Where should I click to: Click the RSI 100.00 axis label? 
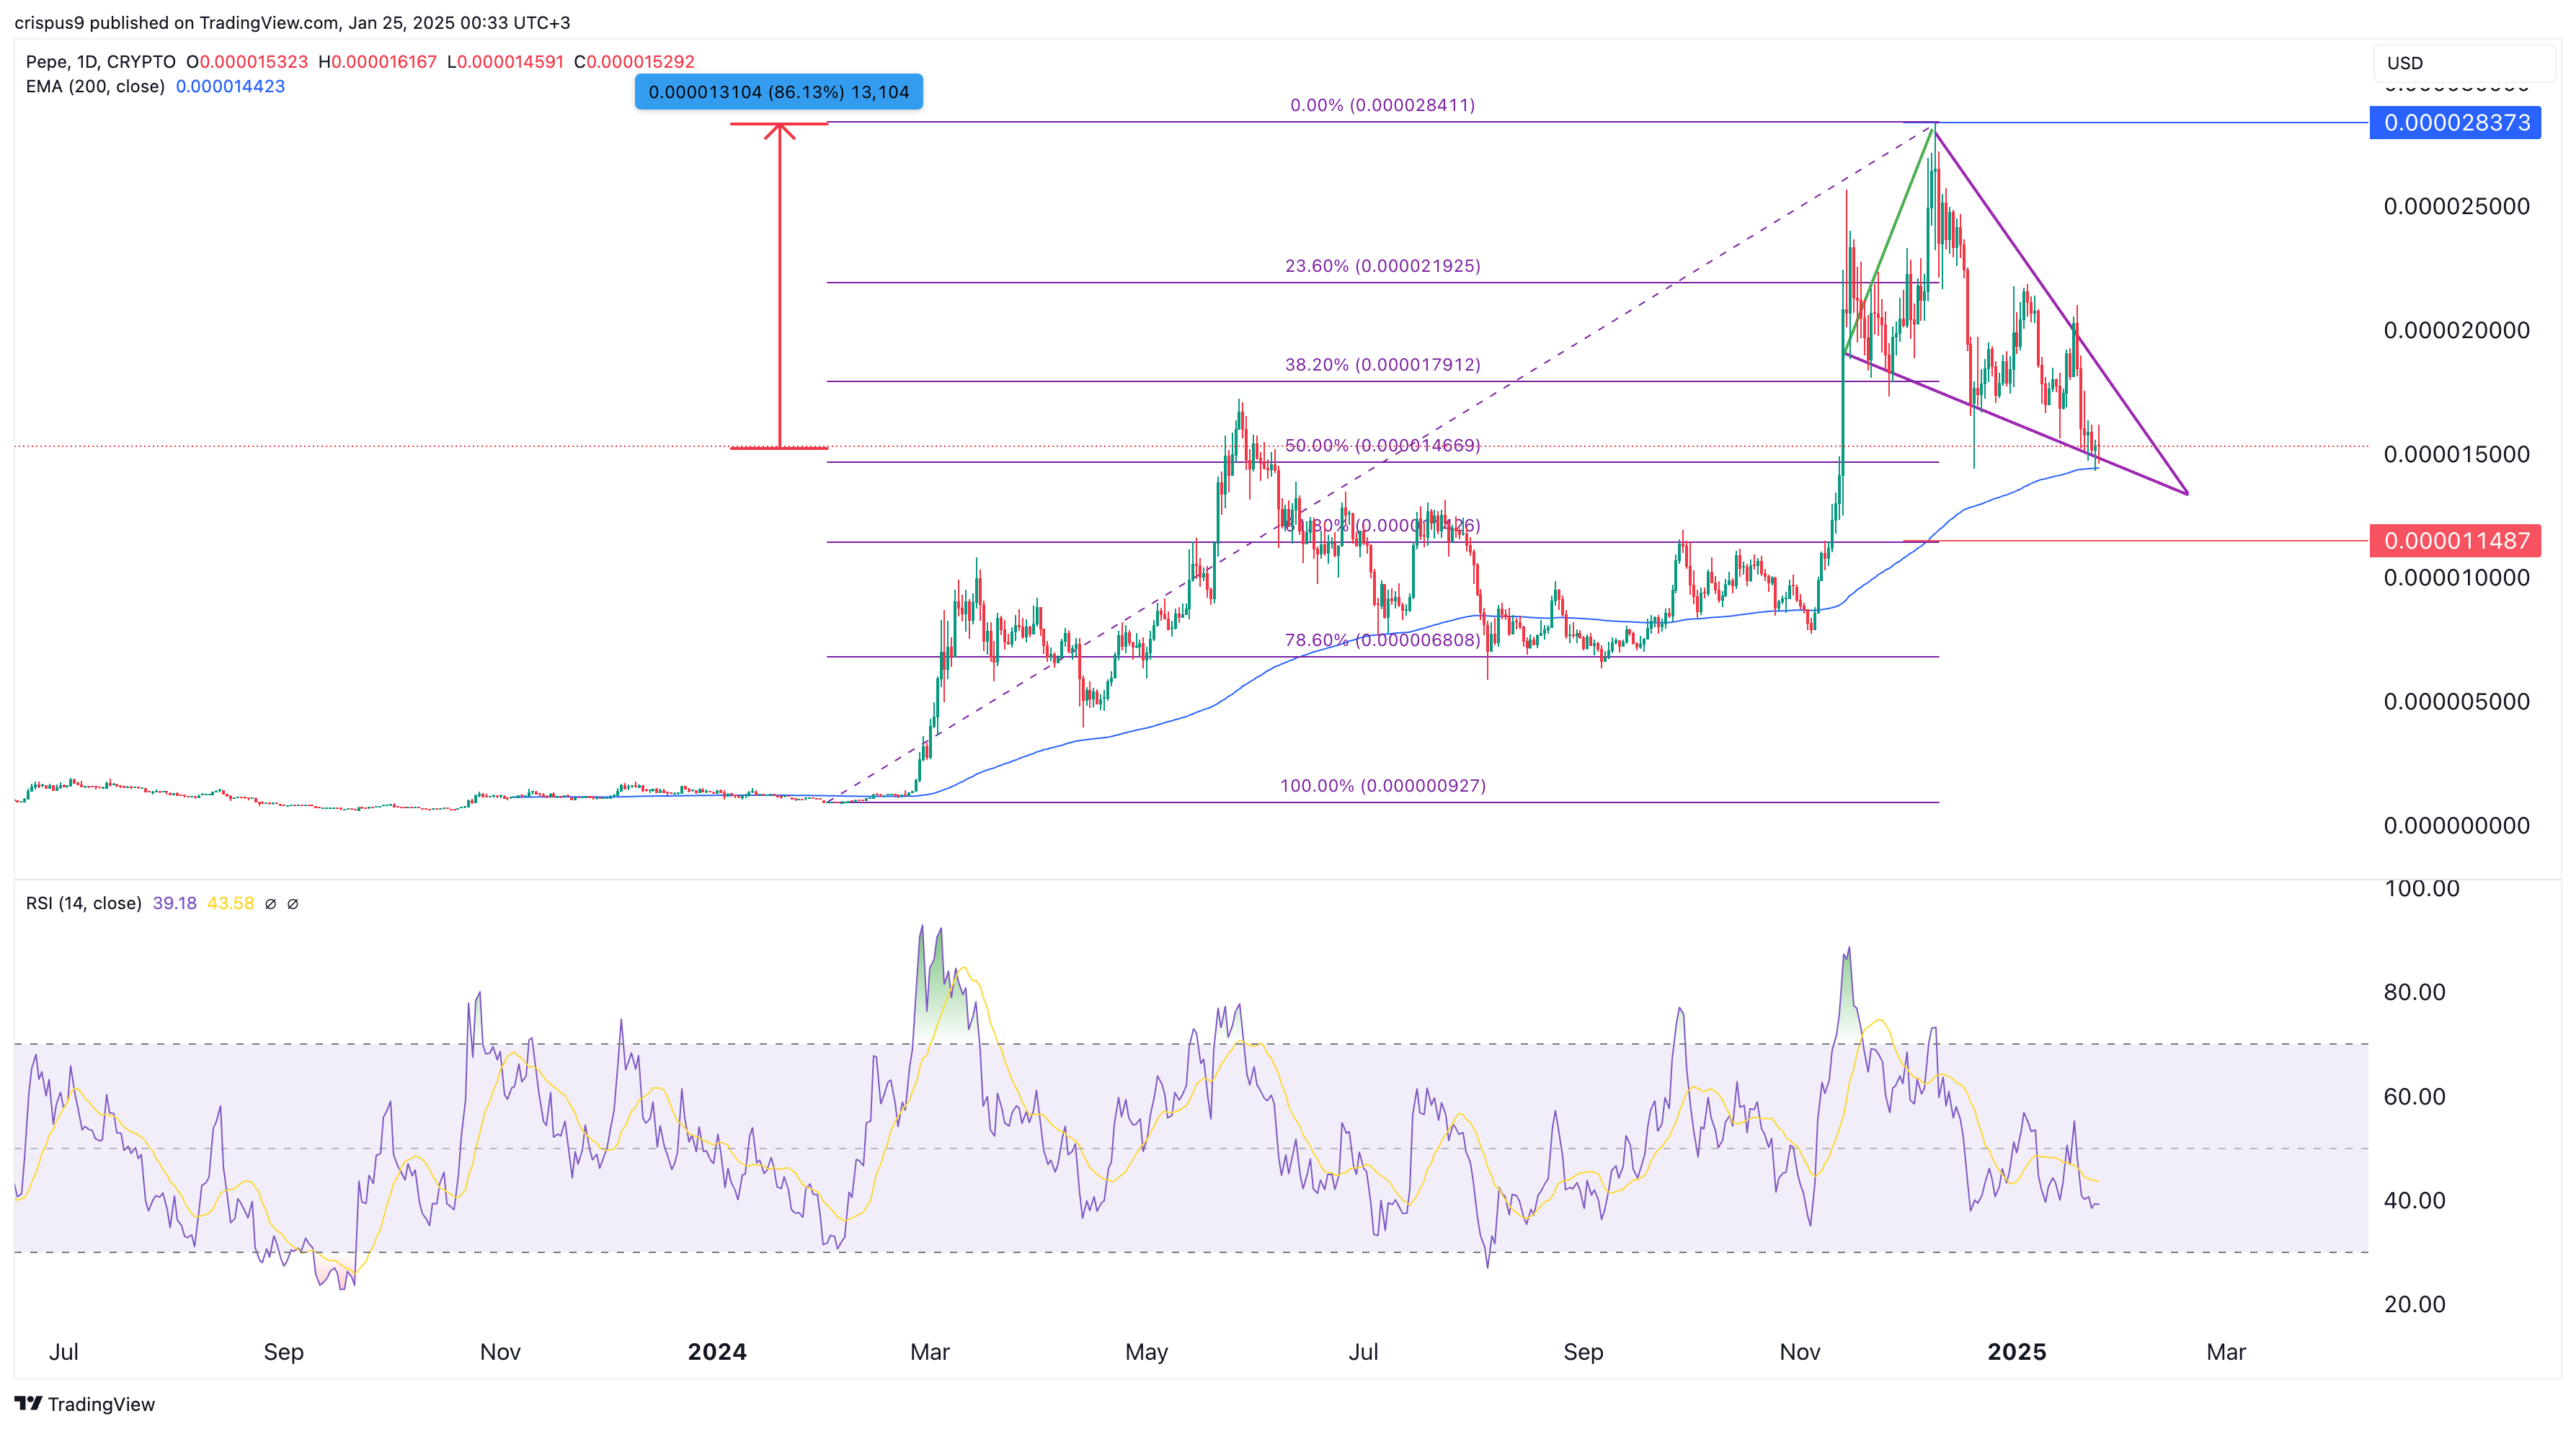2421,889
